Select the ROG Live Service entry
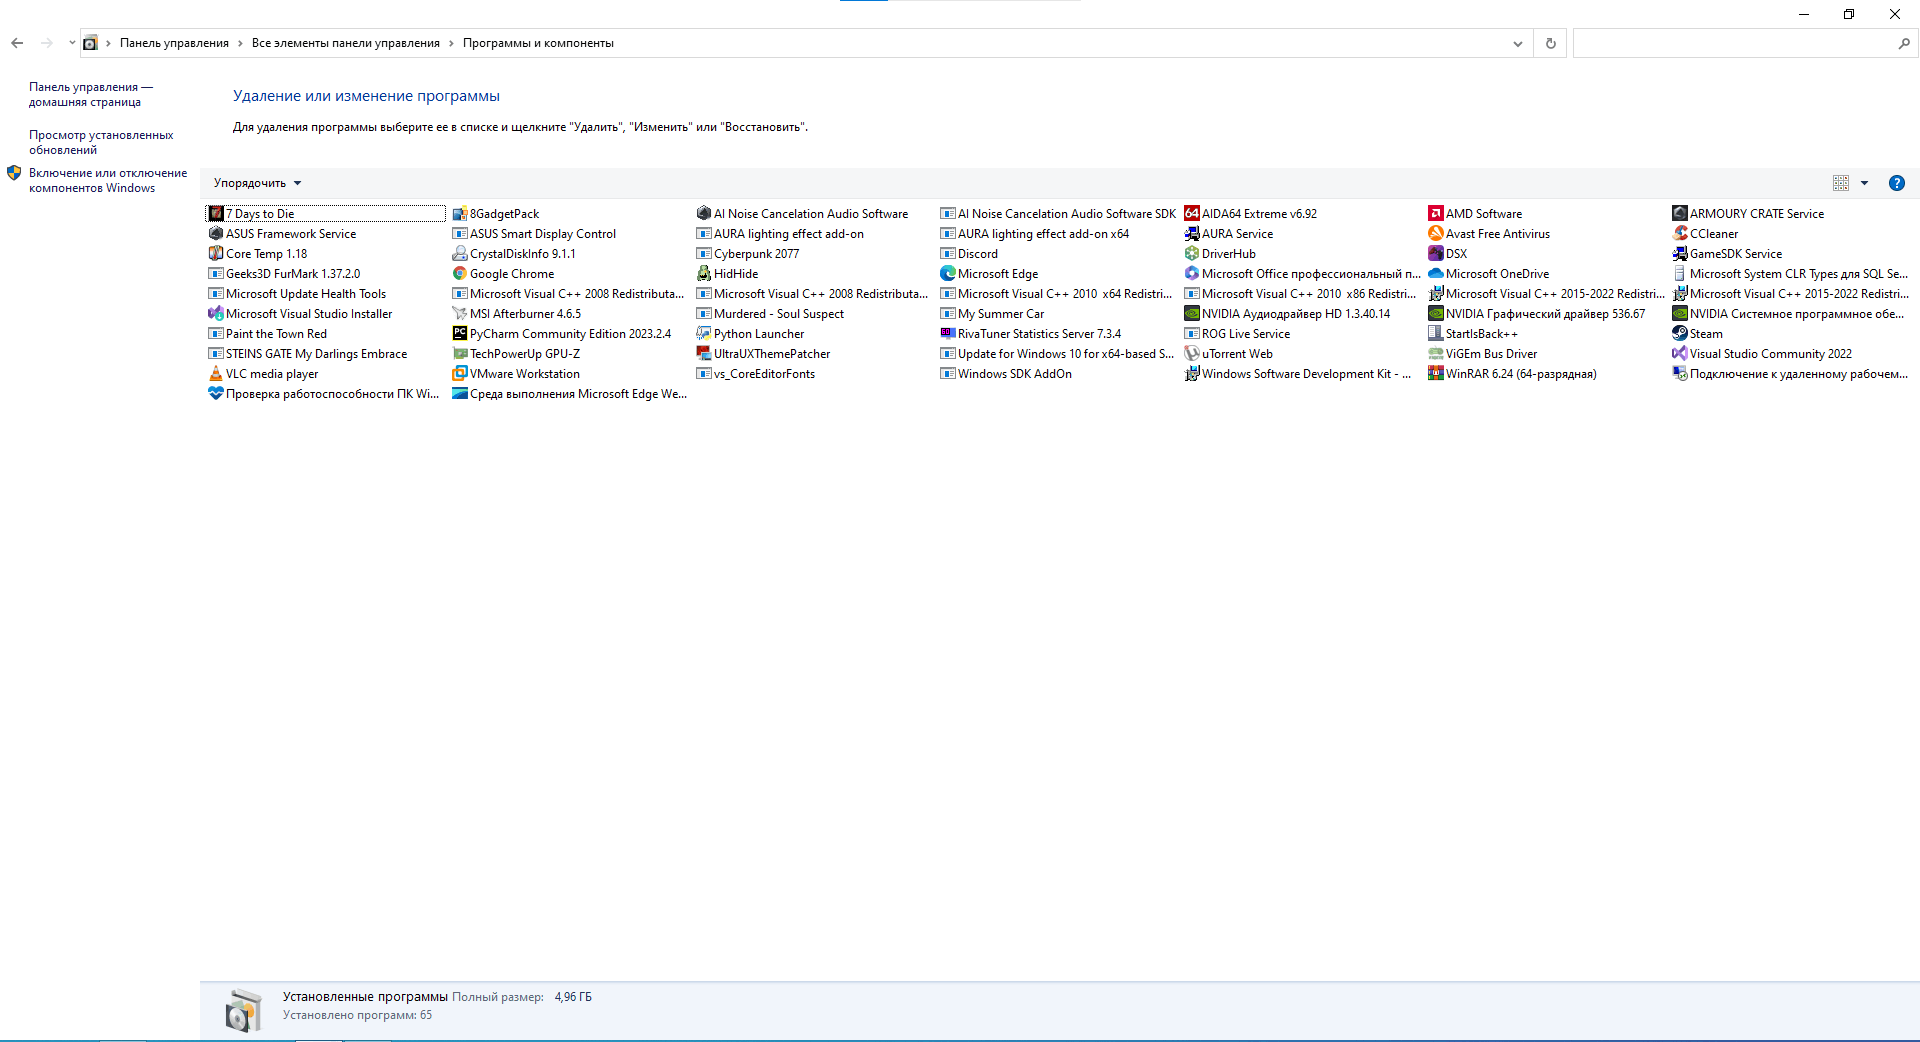Viewport: 1920px width, 1042px height. [x=1237, y=334]
